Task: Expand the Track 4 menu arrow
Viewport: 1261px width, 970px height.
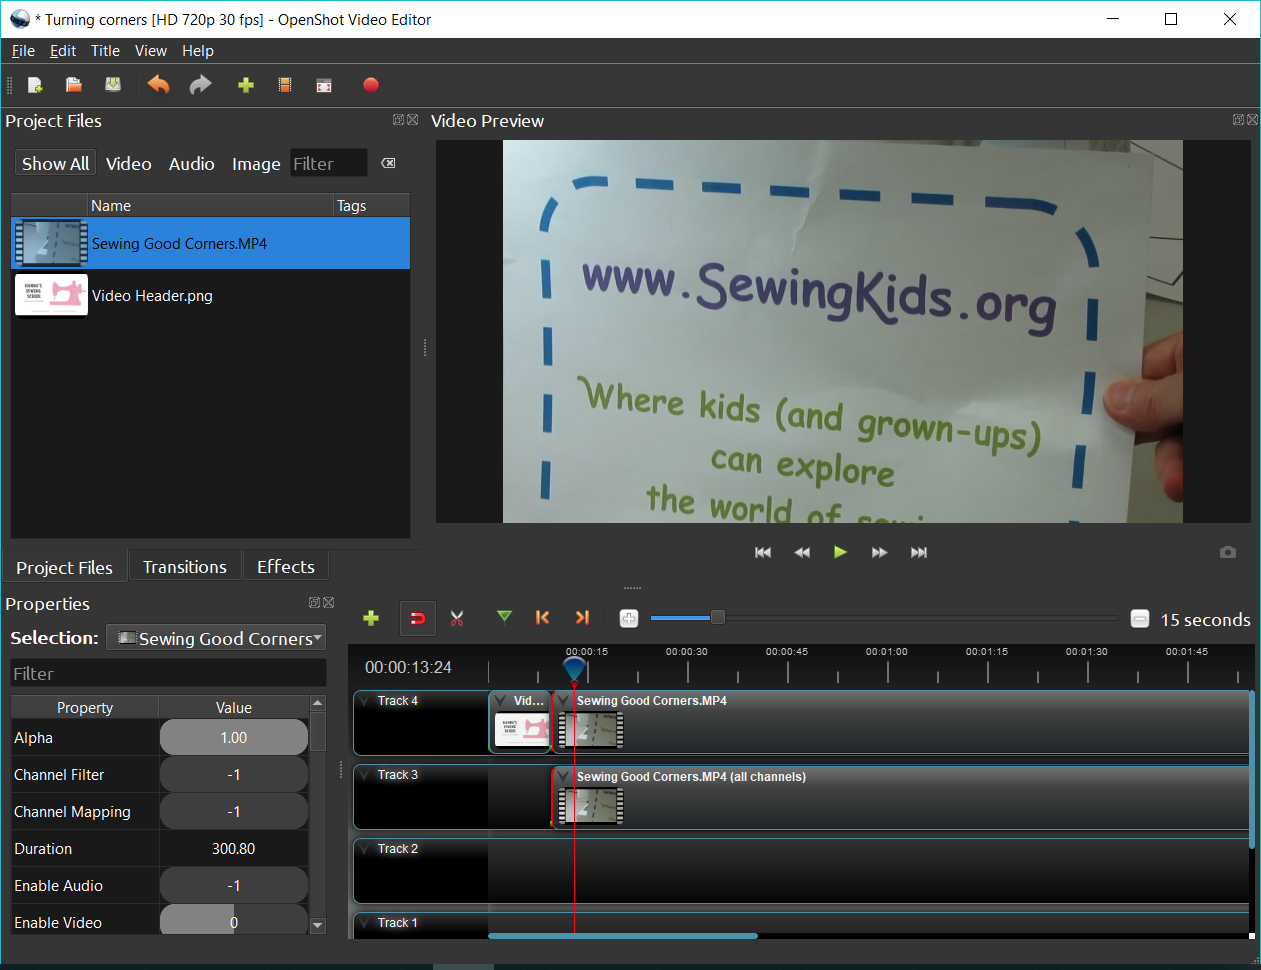Action: [365, 701]
